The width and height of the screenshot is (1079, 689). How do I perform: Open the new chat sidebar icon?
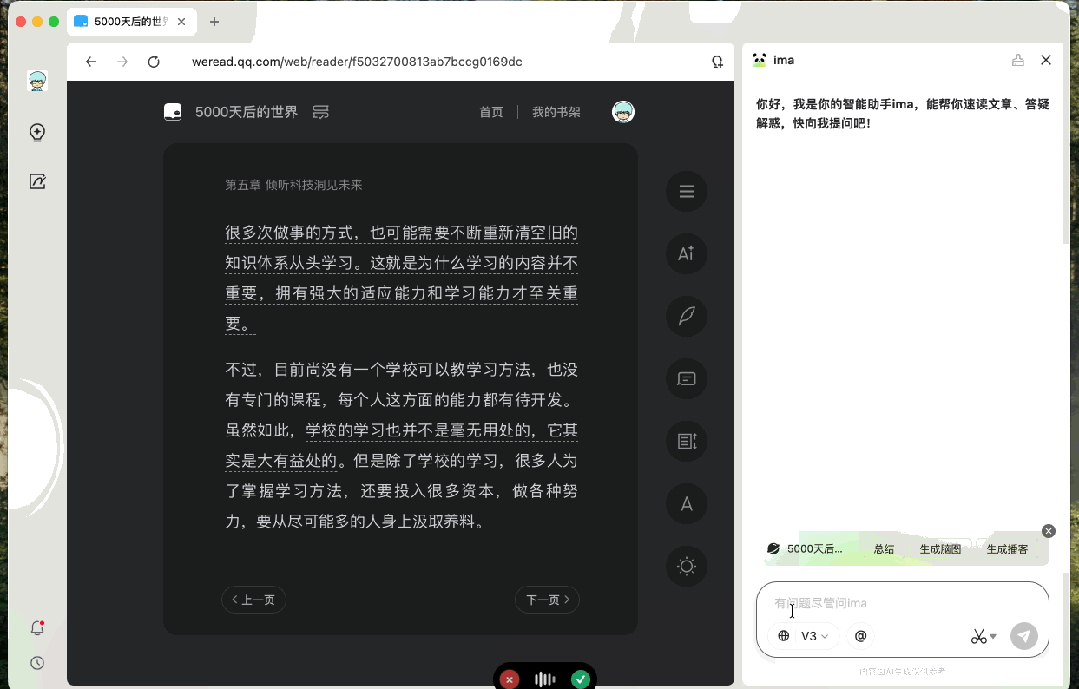(37, 131)
